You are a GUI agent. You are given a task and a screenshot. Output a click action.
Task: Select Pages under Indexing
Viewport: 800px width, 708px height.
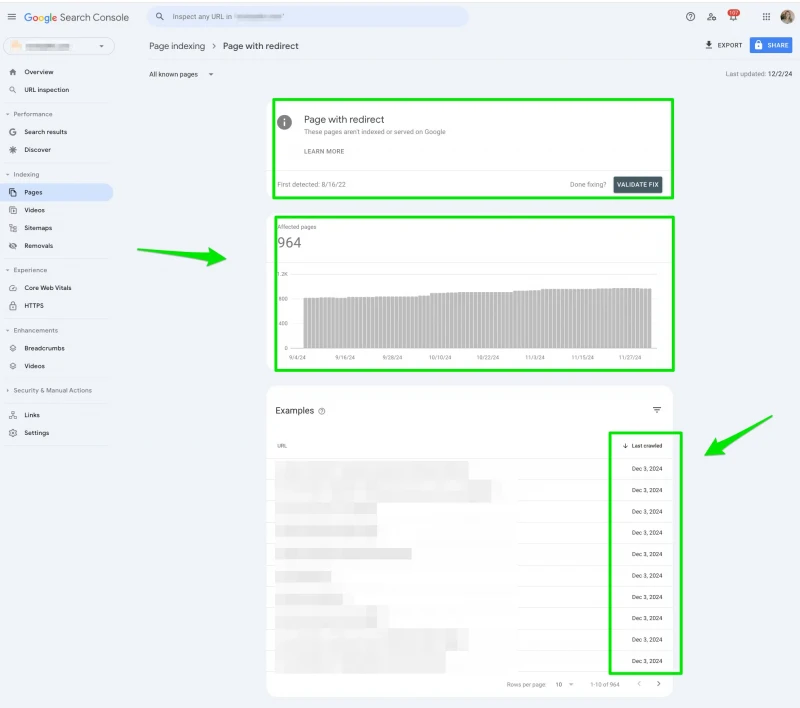pyautogui.click(x=57, y=192)
